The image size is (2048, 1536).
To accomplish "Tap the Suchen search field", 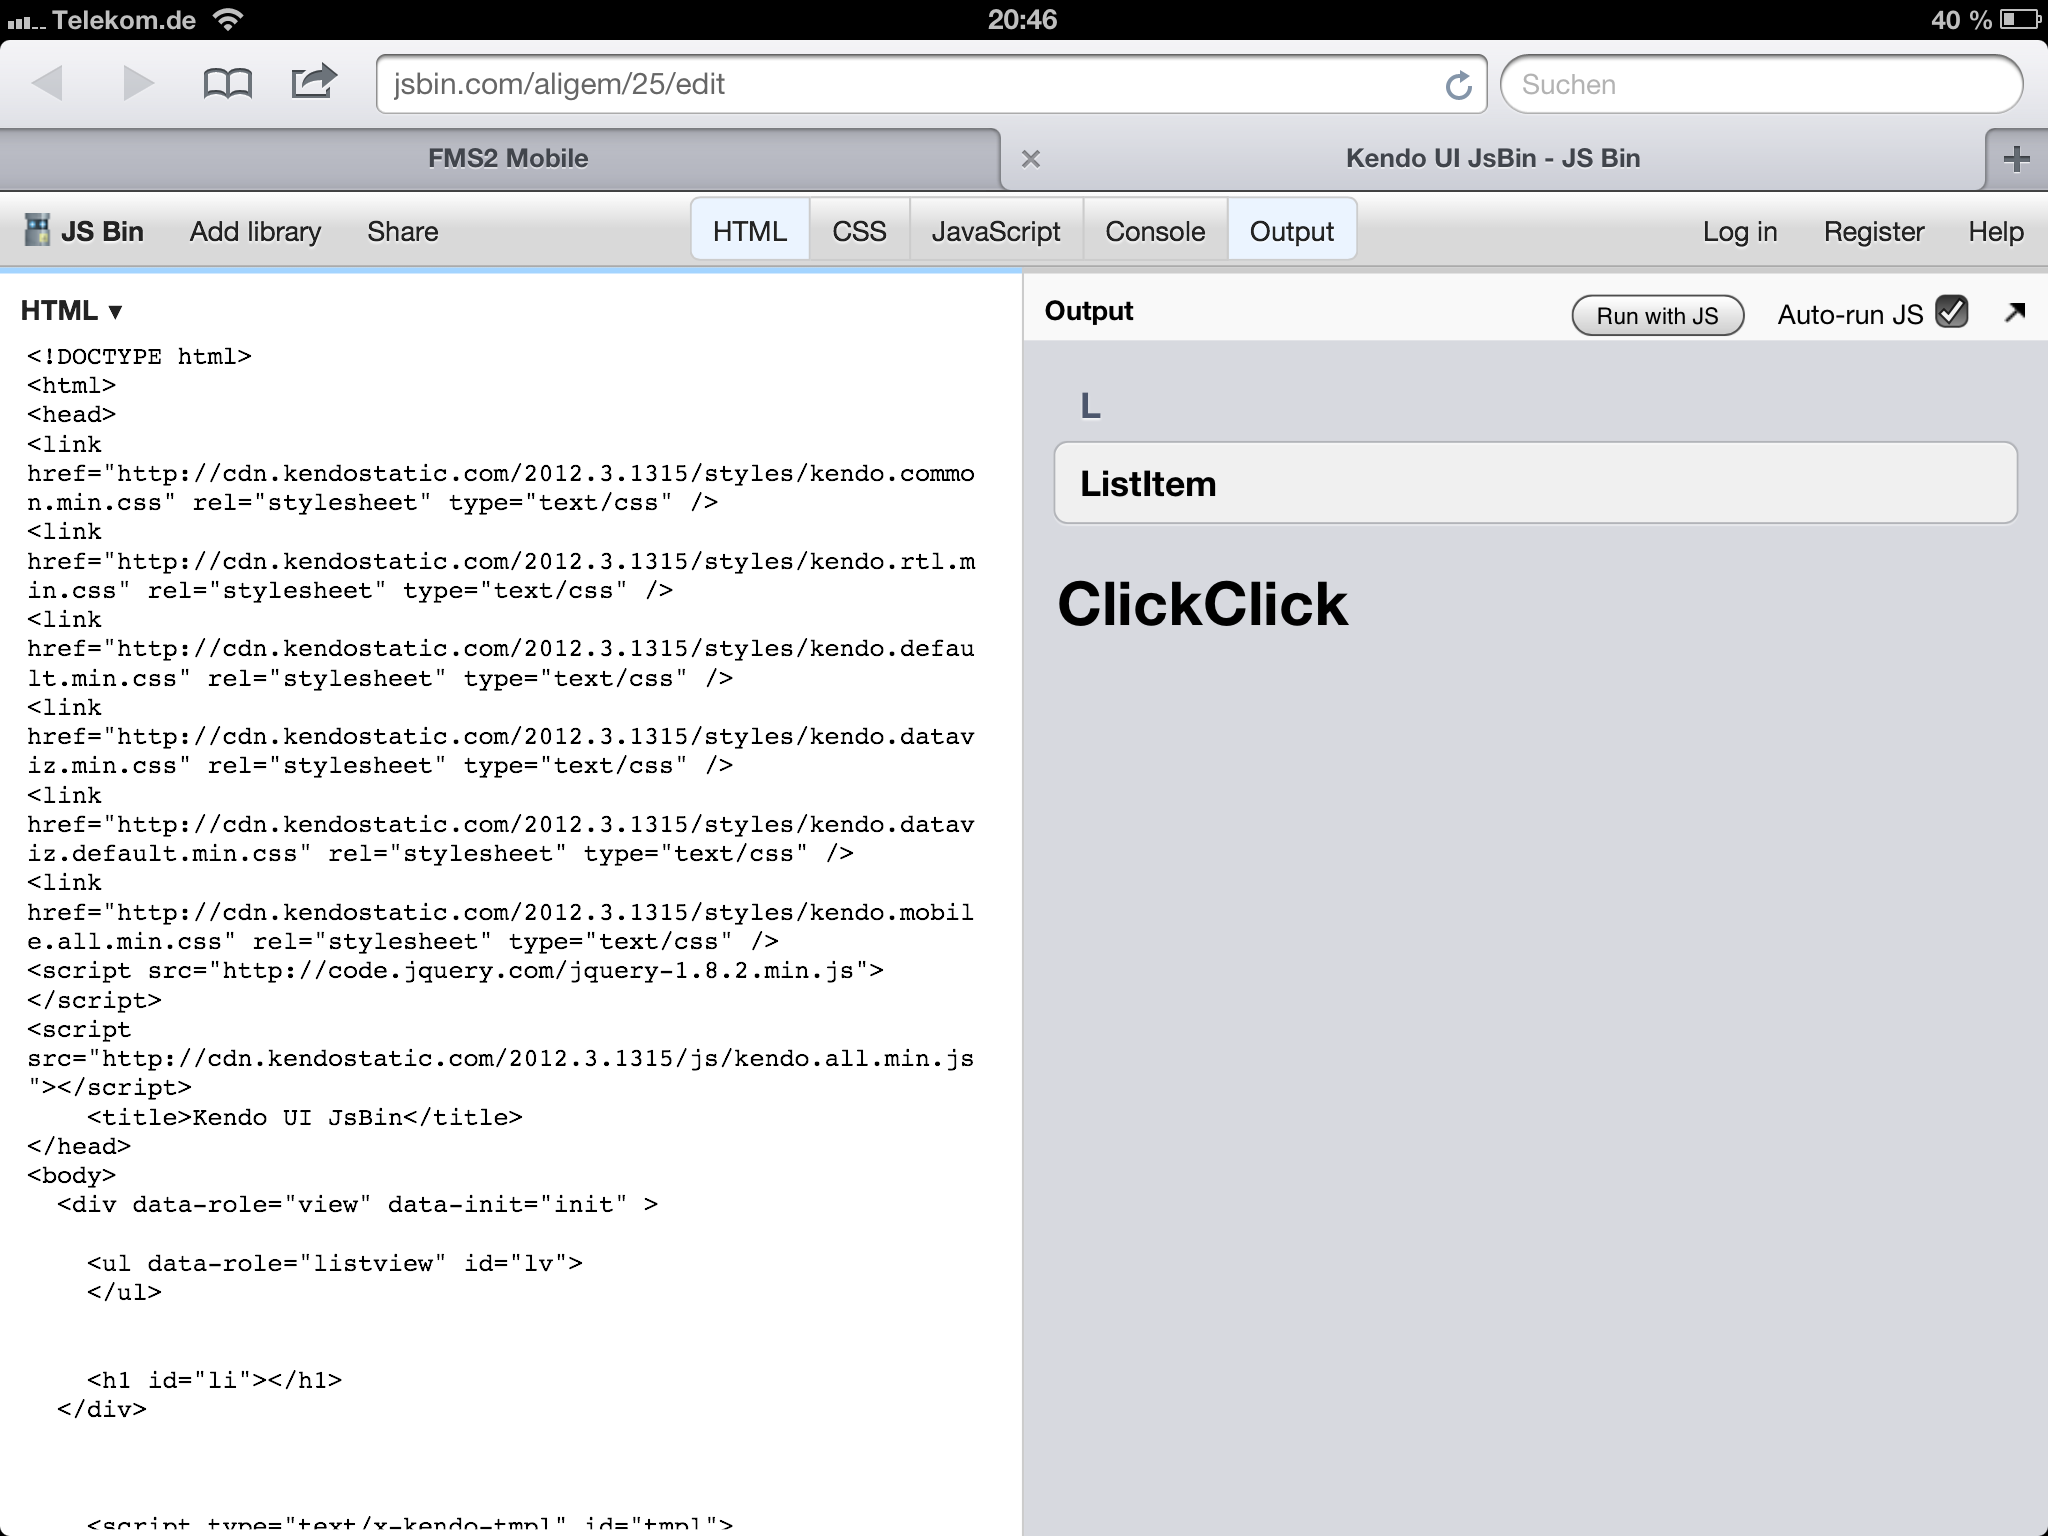I will 1760,85.
